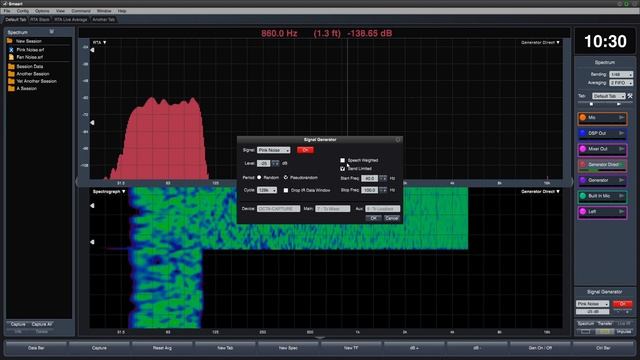Click the New Spec button
Image resolution: width=640 pixels, height=360 pixels.
coord(288,348)
